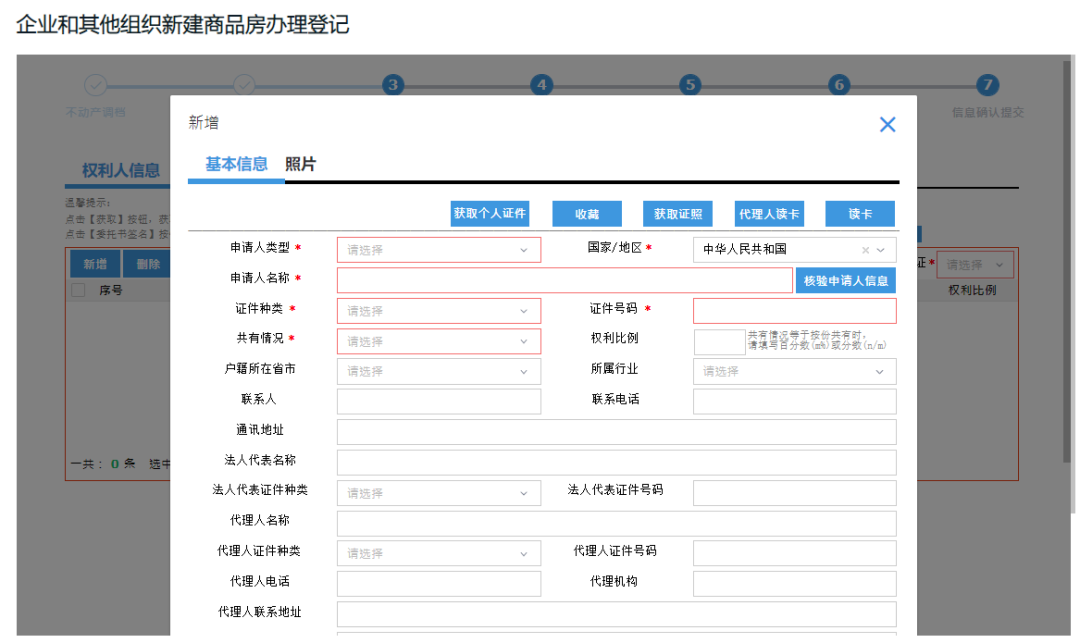Open the 法人代表证件种类 dropdown

[x=438, y=492]
